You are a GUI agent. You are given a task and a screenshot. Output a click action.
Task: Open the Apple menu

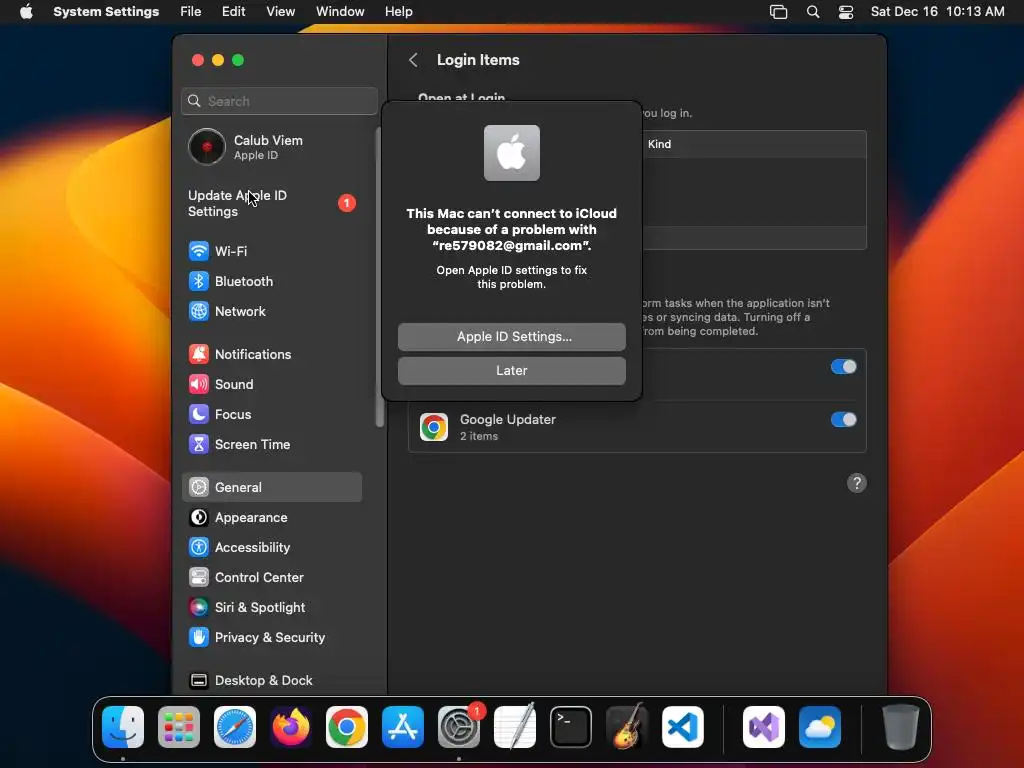tap(26, 12)
